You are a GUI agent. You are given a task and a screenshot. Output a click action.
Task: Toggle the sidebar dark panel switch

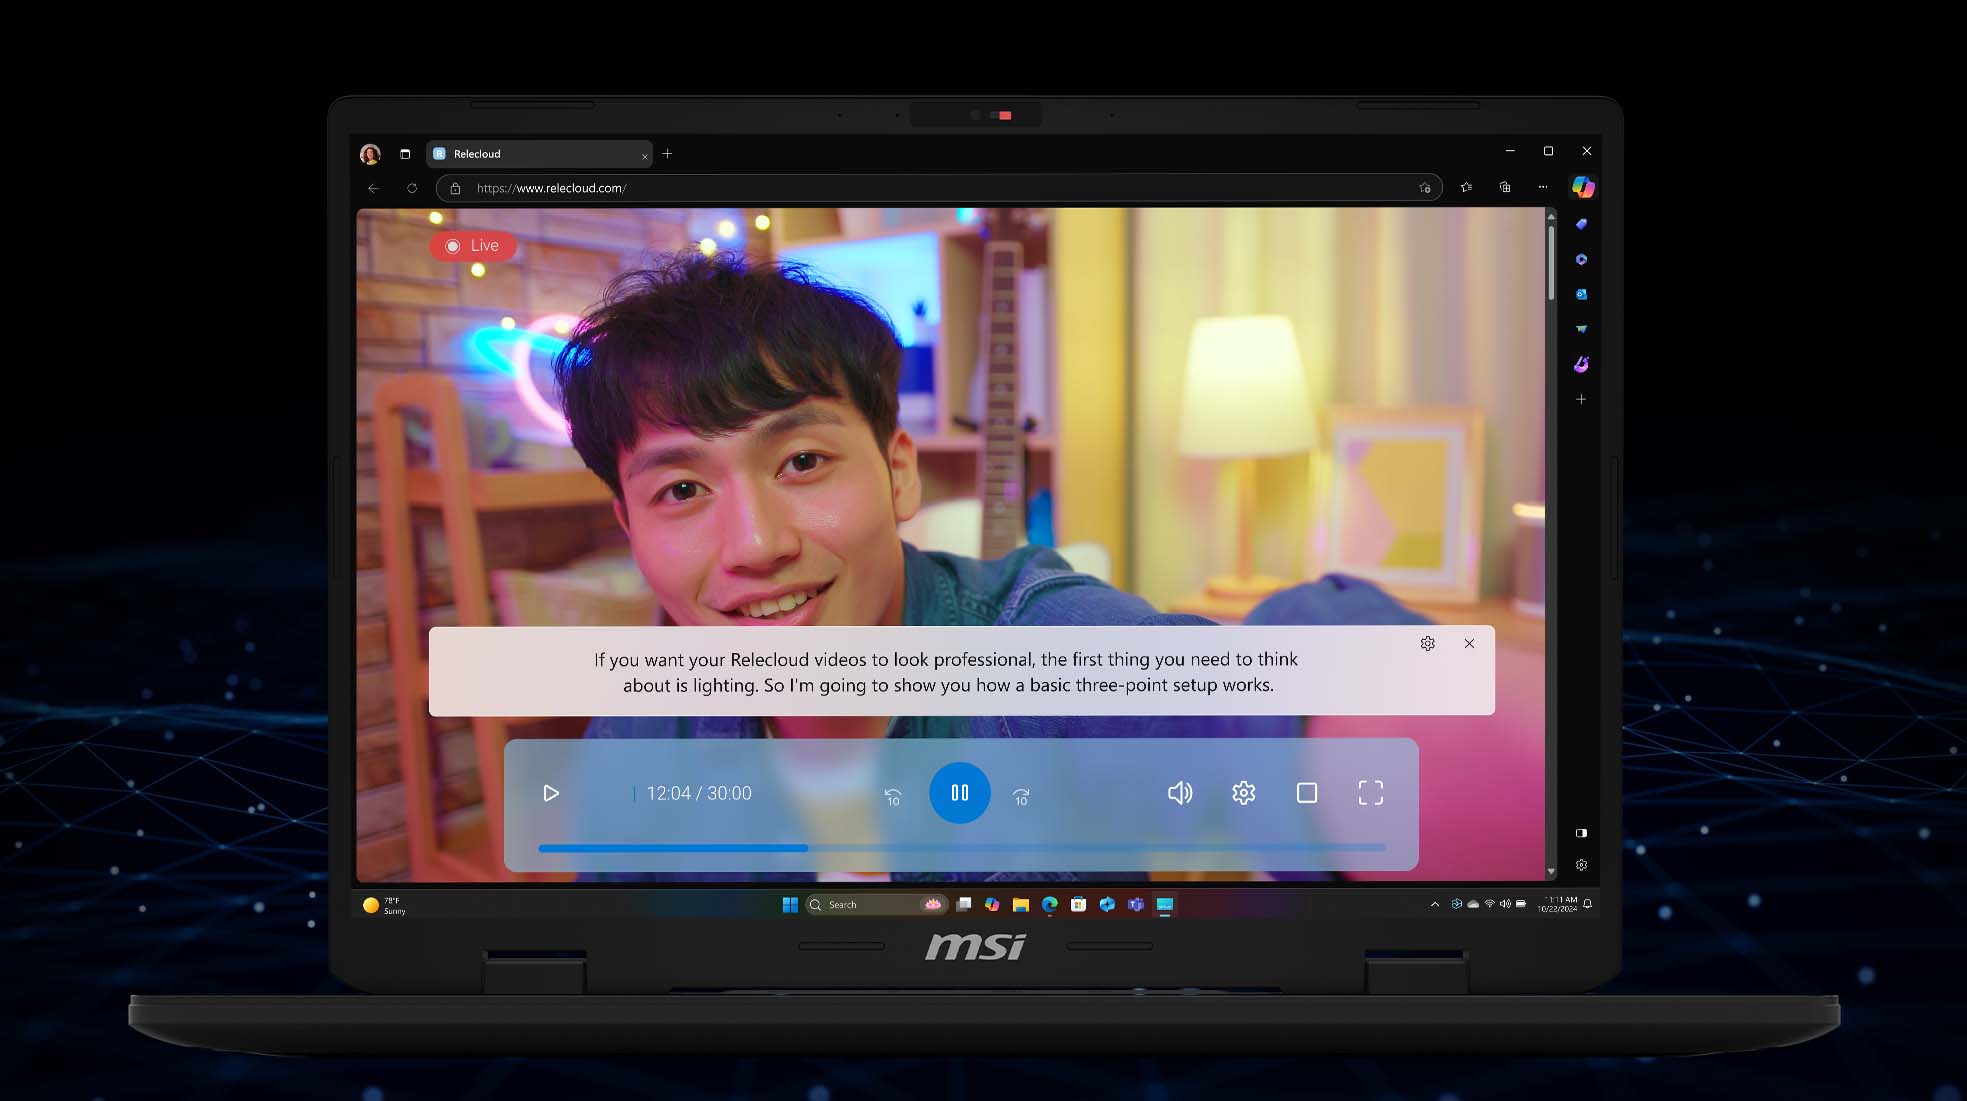tap(1581, 832)
